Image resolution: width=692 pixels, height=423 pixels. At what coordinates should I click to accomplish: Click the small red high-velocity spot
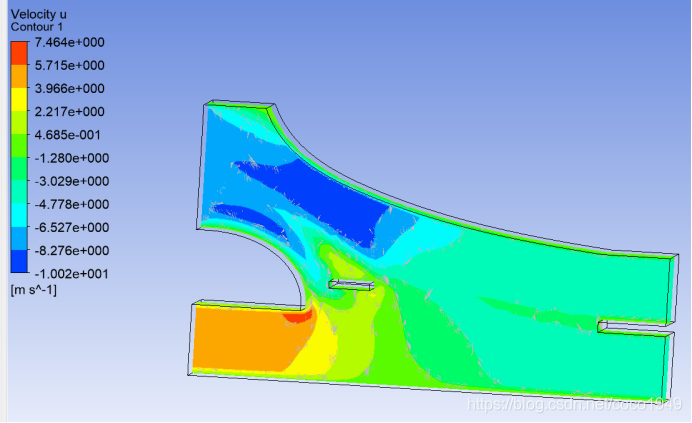tap(298, 315)
